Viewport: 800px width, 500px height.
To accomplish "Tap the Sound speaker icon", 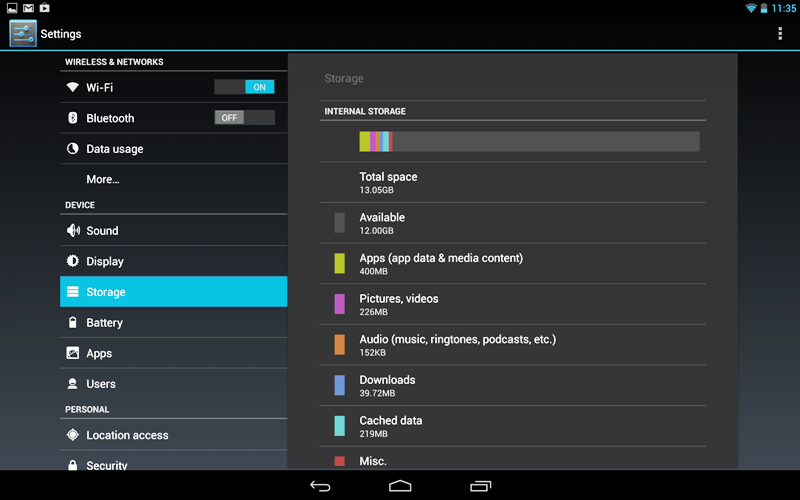I will point(73,231).
